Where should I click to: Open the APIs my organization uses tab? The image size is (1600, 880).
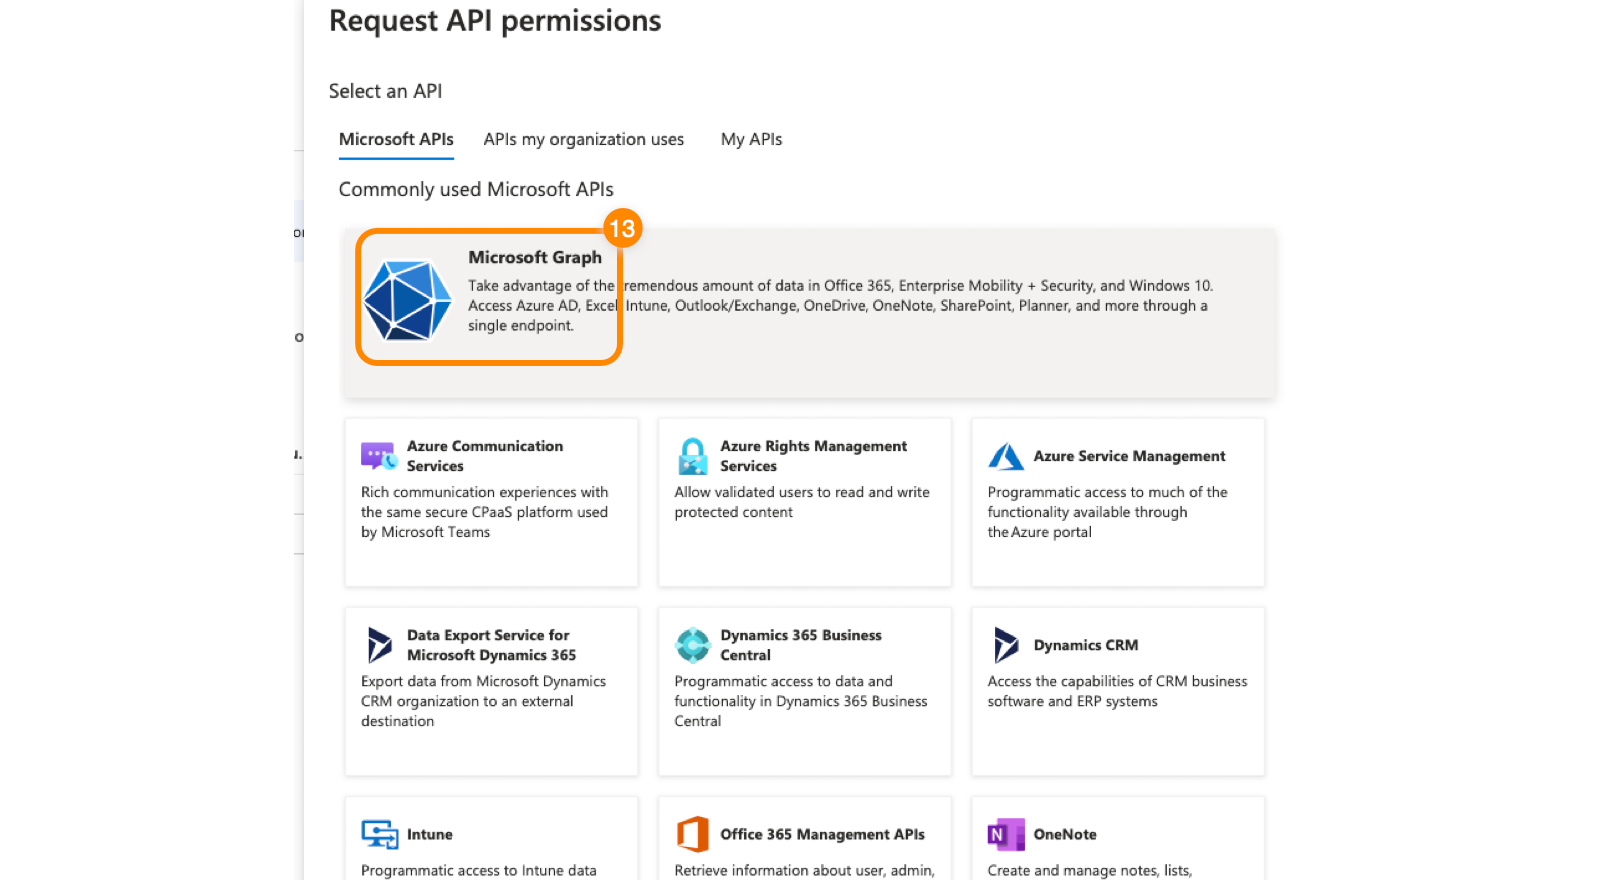(584, 139)
